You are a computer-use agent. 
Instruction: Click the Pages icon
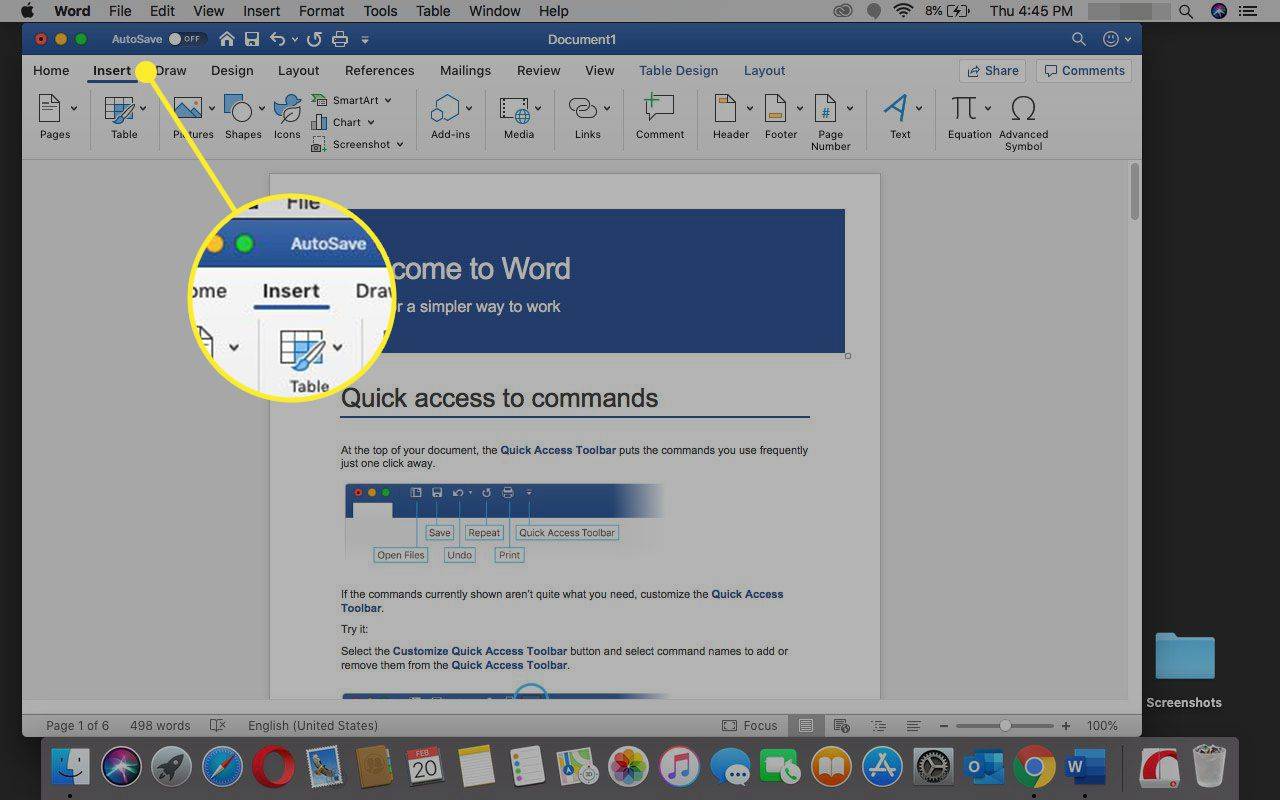(50, 108)
